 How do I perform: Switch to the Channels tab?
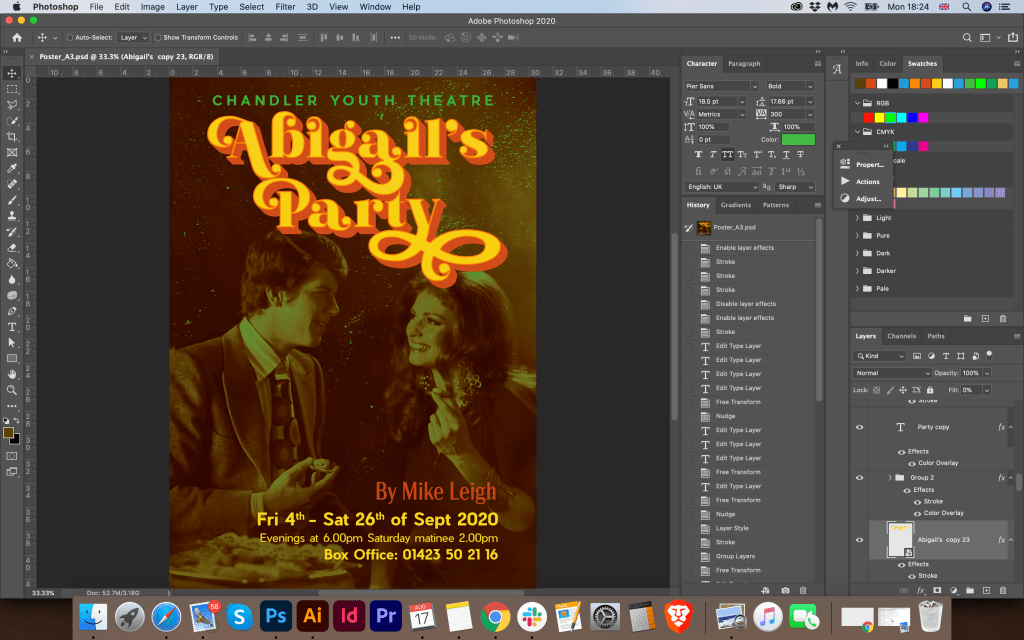(901, 336)
